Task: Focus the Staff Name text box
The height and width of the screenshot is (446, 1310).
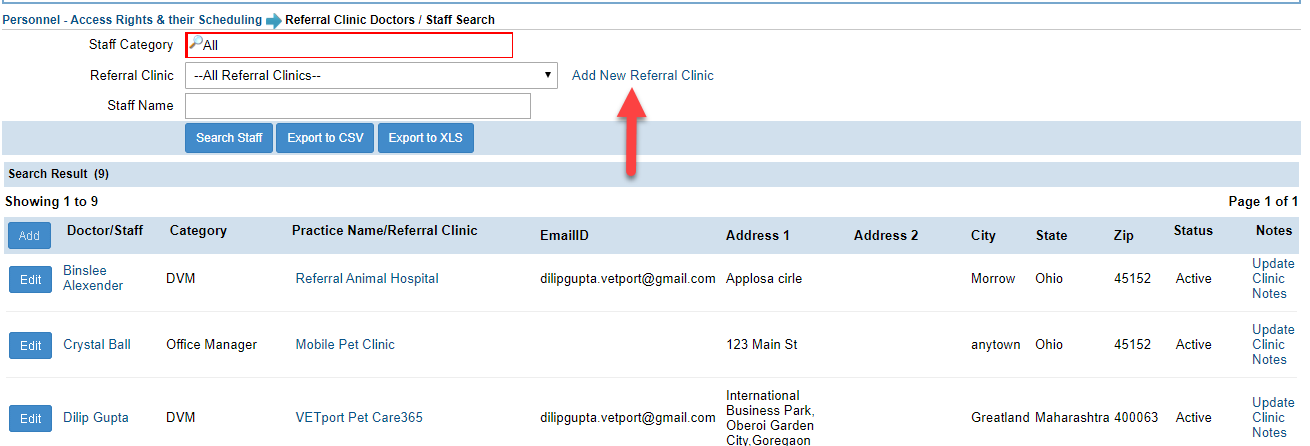Action: point(358,106)
